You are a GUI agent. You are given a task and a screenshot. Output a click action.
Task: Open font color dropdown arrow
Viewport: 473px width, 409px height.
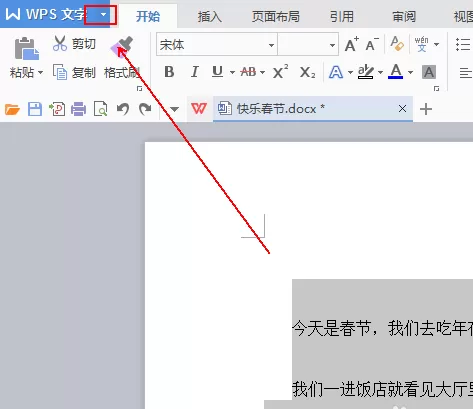(410, 72)
